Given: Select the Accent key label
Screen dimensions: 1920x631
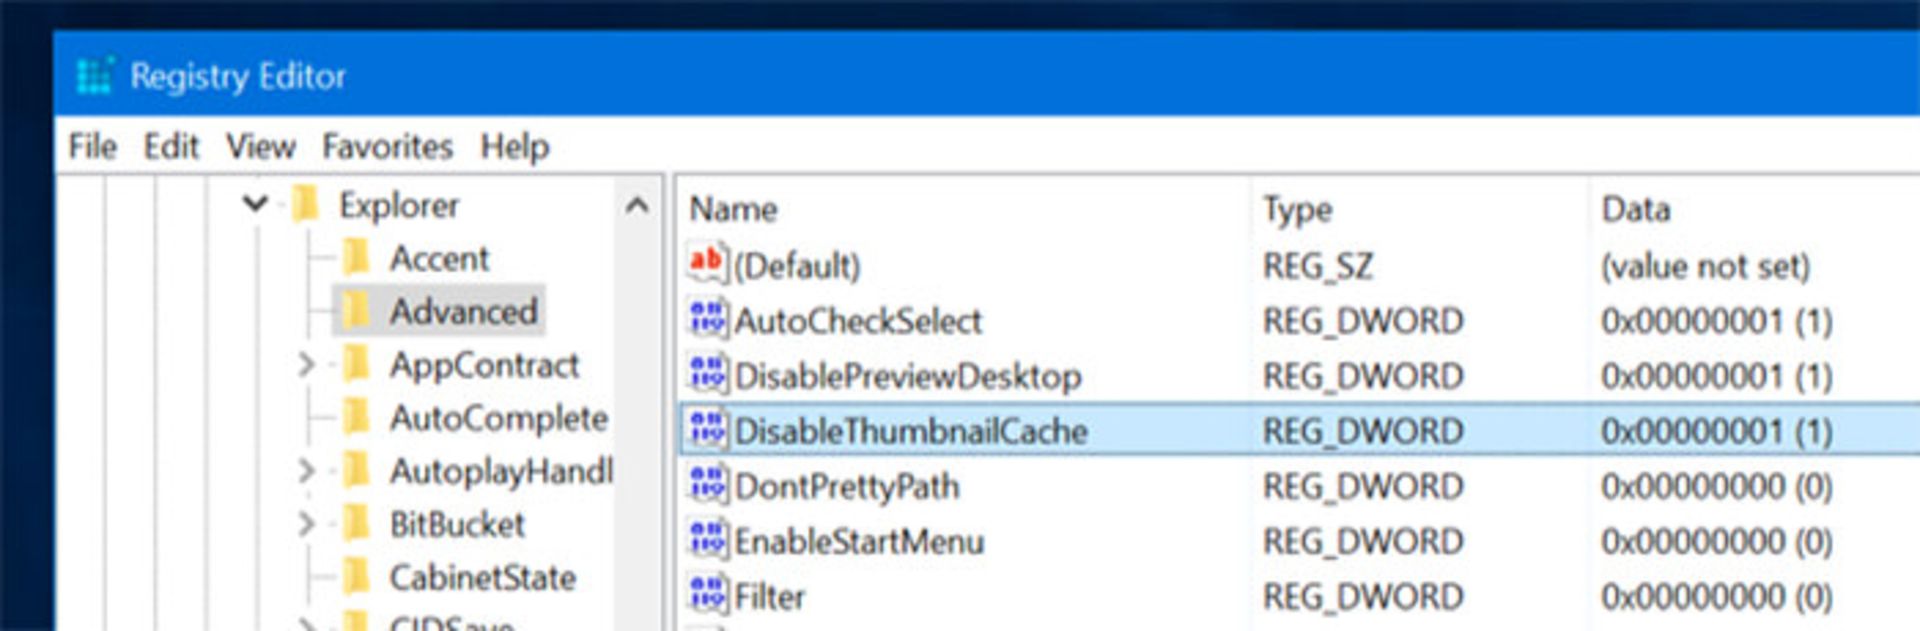Looking at the screenshot, I should click(439, 259).
